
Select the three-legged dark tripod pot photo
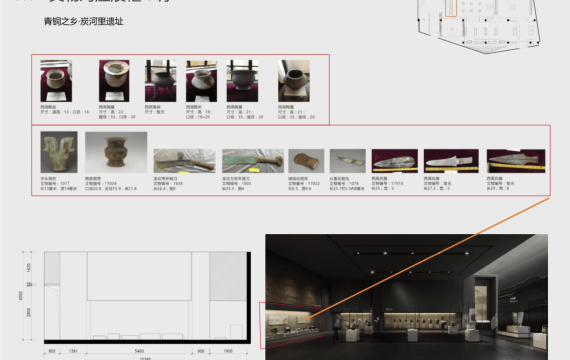[x=160, y=81]
